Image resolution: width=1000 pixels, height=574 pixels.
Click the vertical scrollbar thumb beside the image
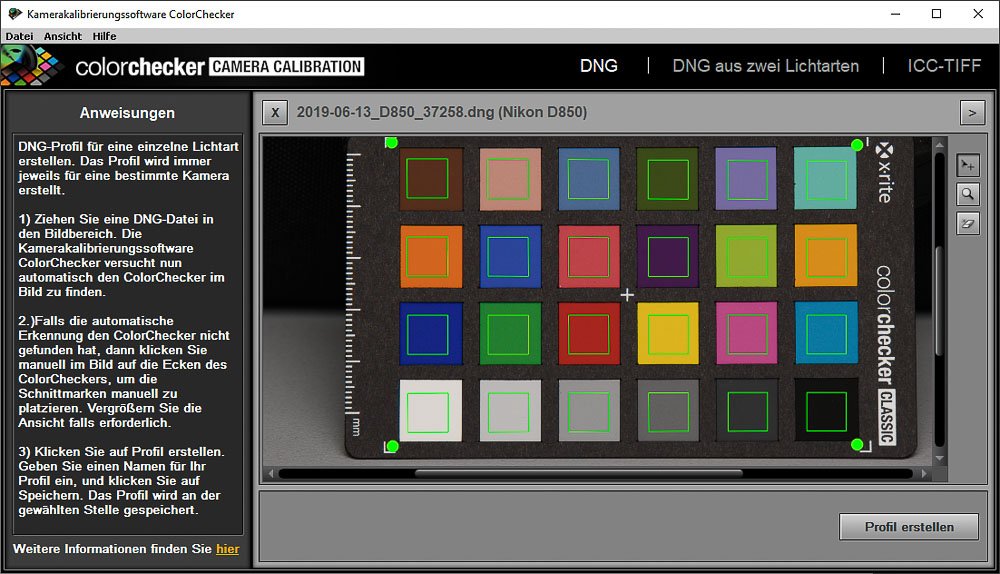point(939,300)
